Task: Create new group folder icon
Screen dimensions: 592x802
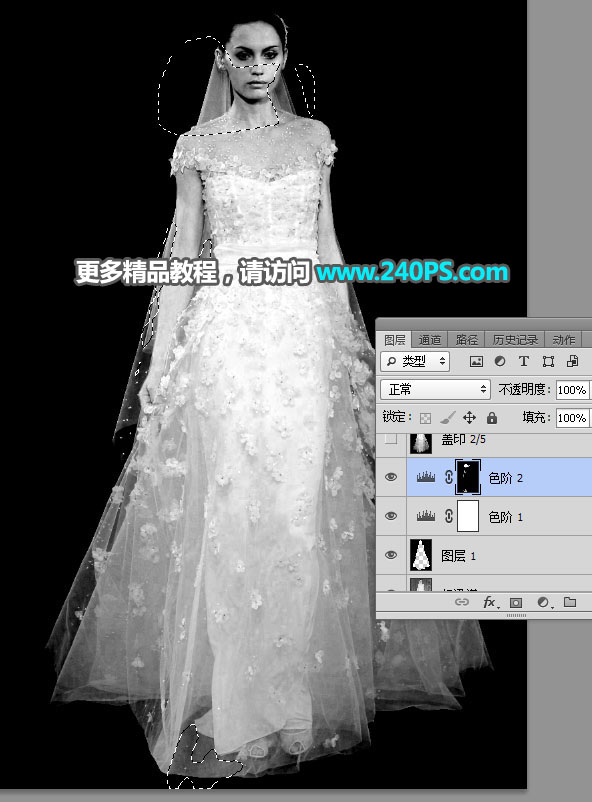Action: pyautogui.click(x=569, y=602)
